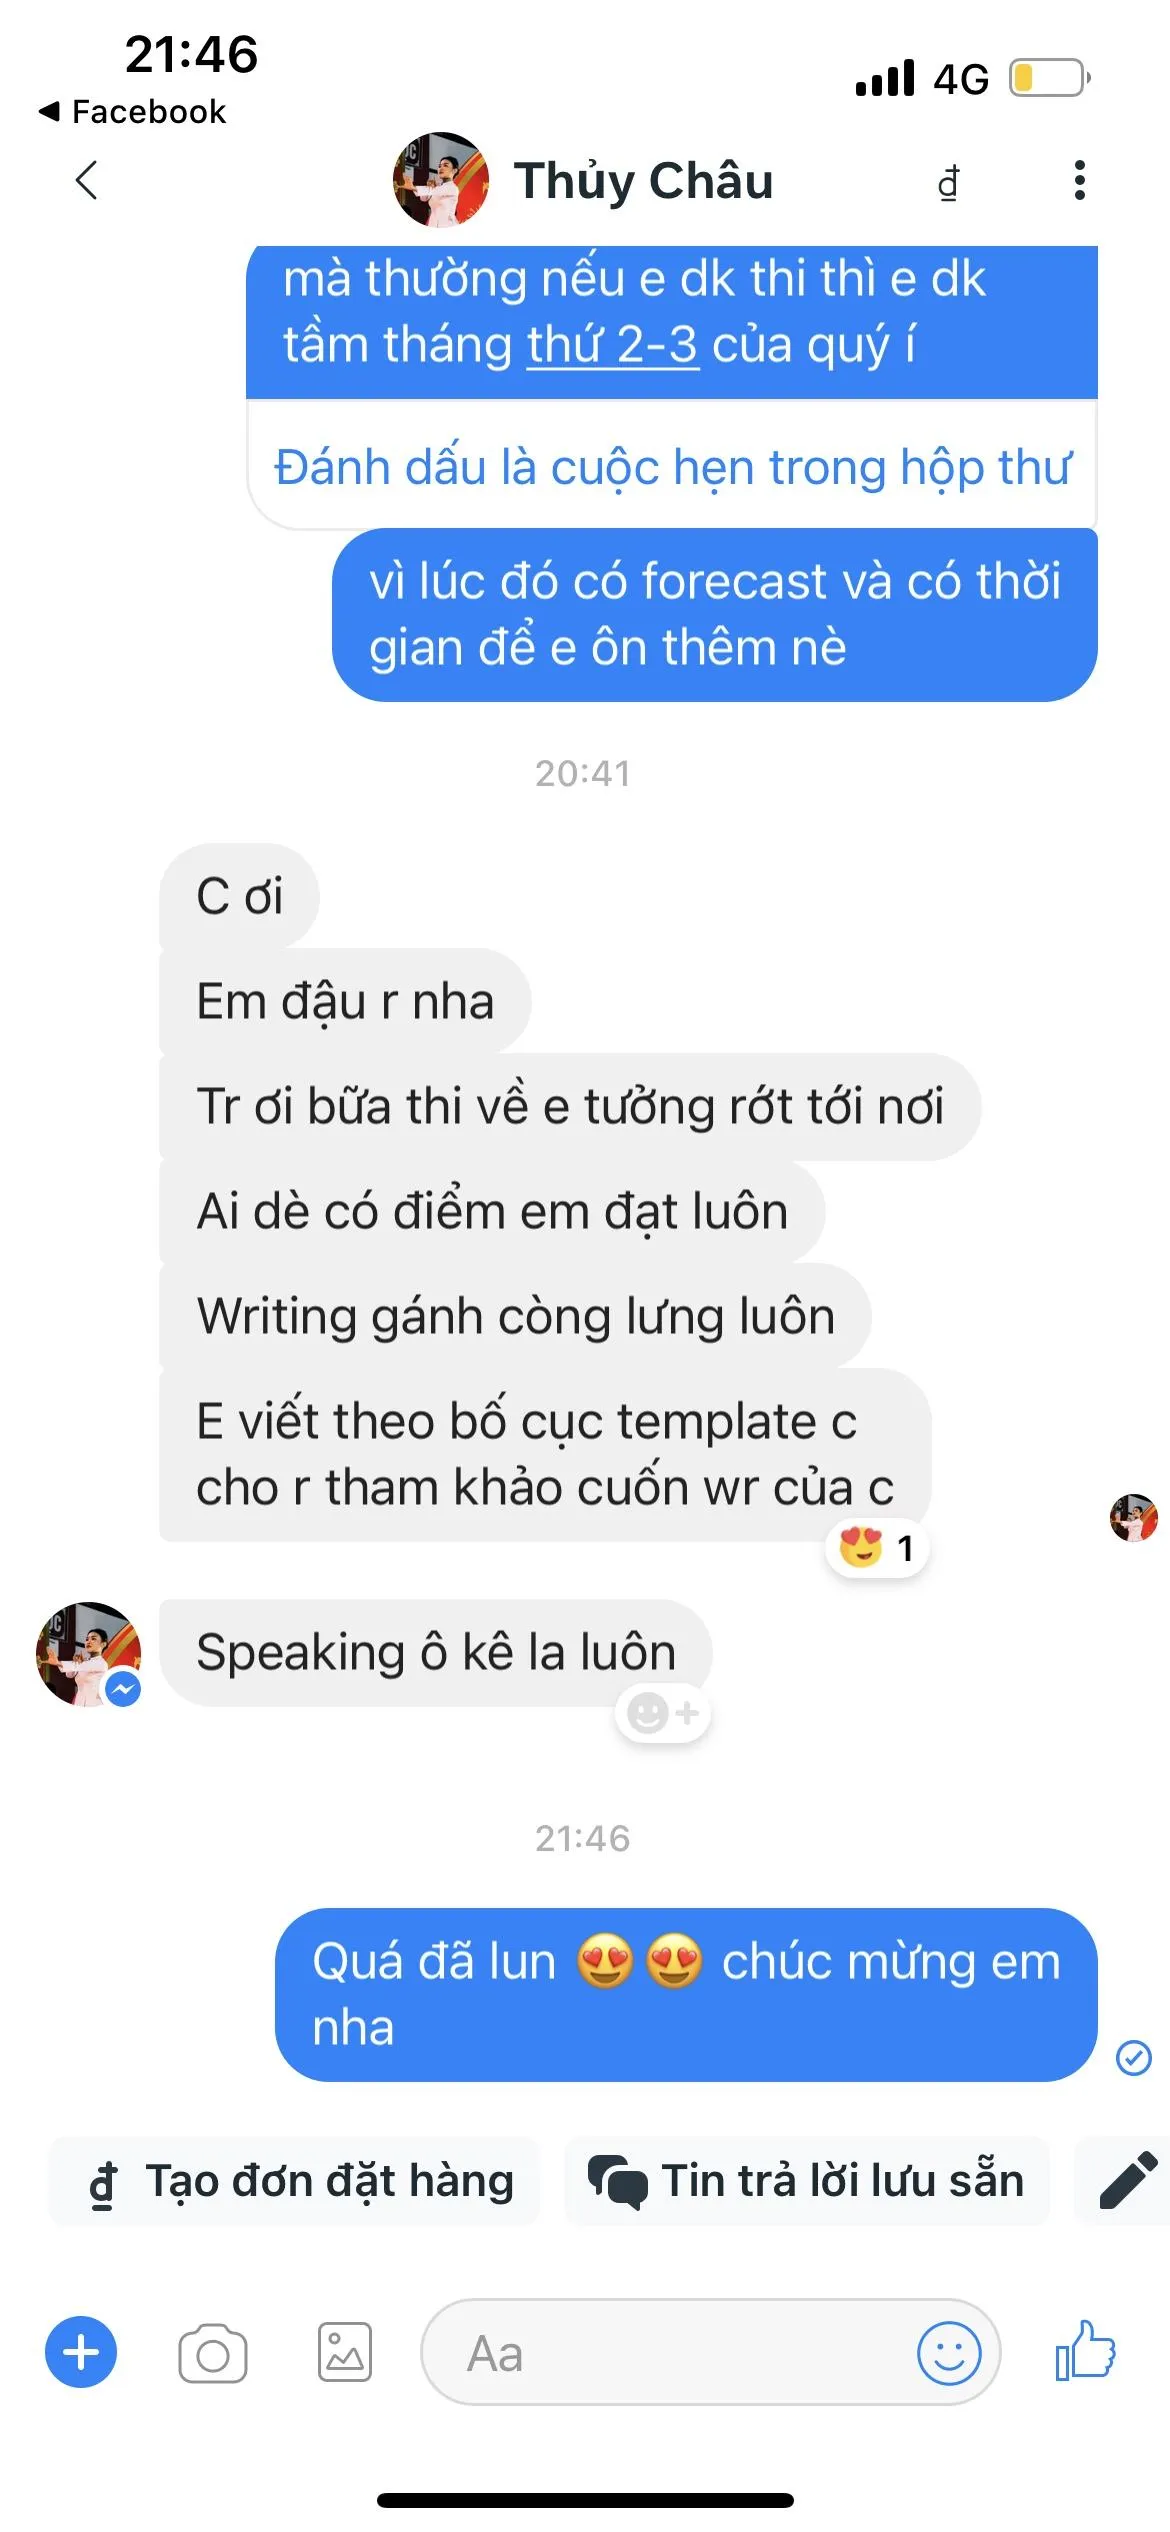Tap Đánh dấu là cuộc hẹn link

click(672, 467)
